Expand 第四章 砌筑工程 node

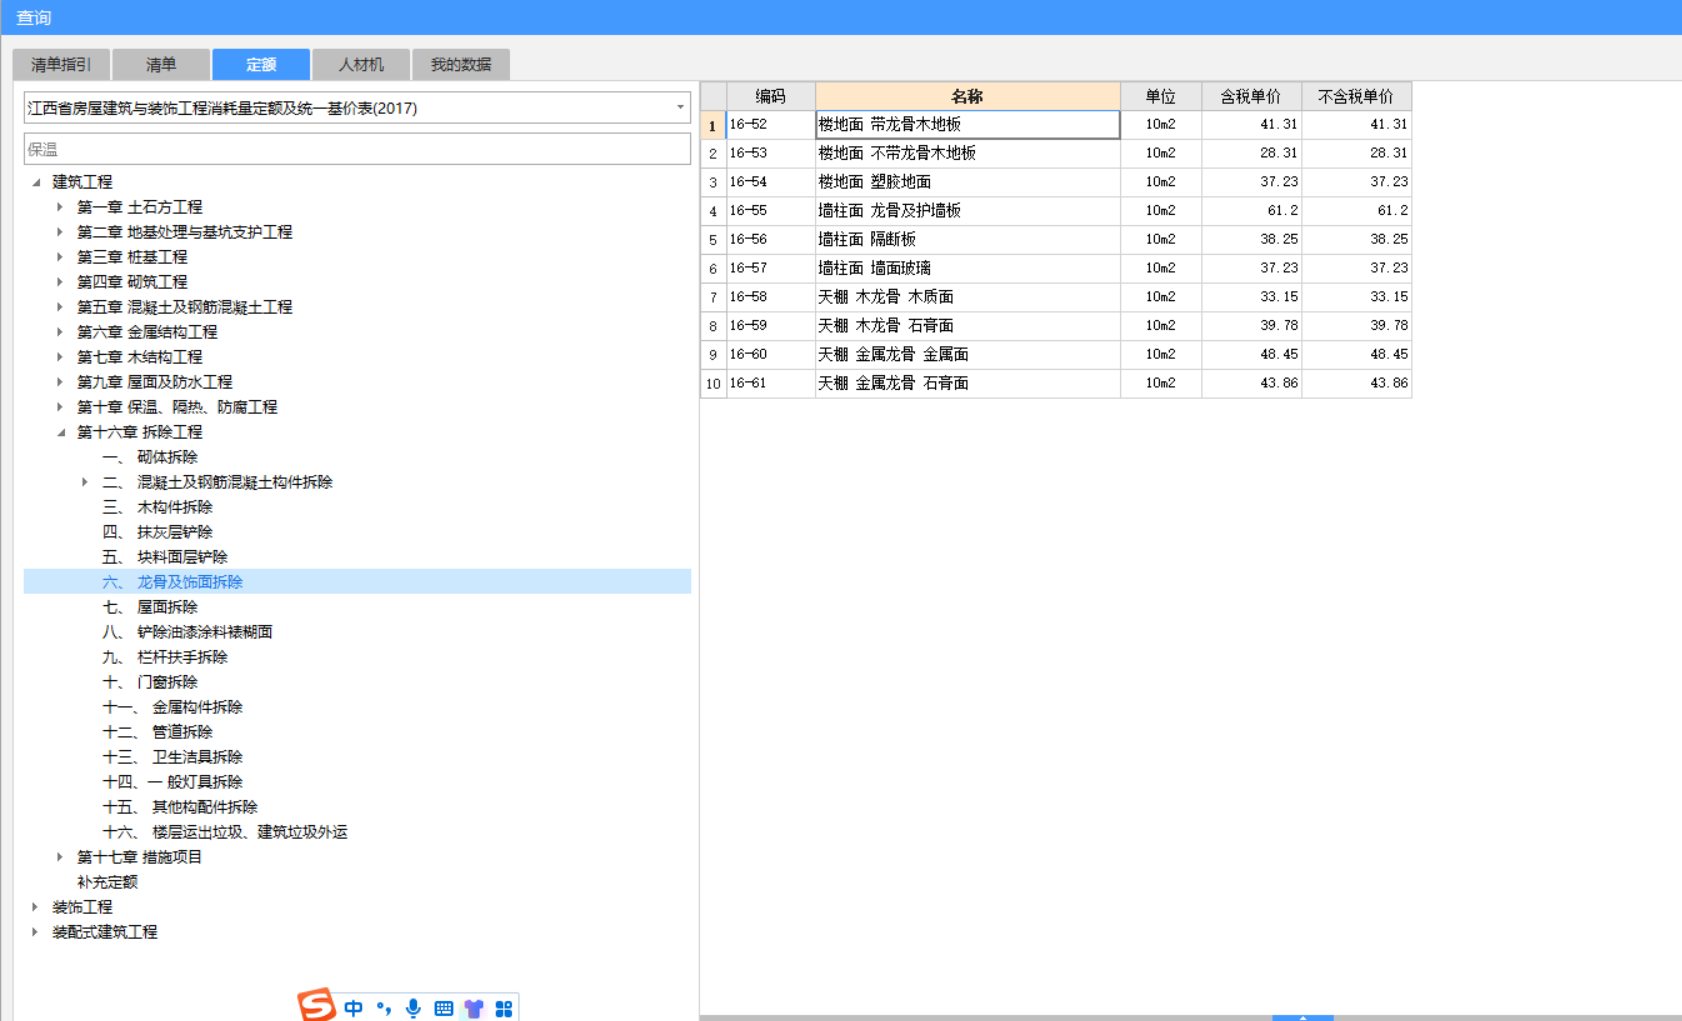[x=60, y=282]
